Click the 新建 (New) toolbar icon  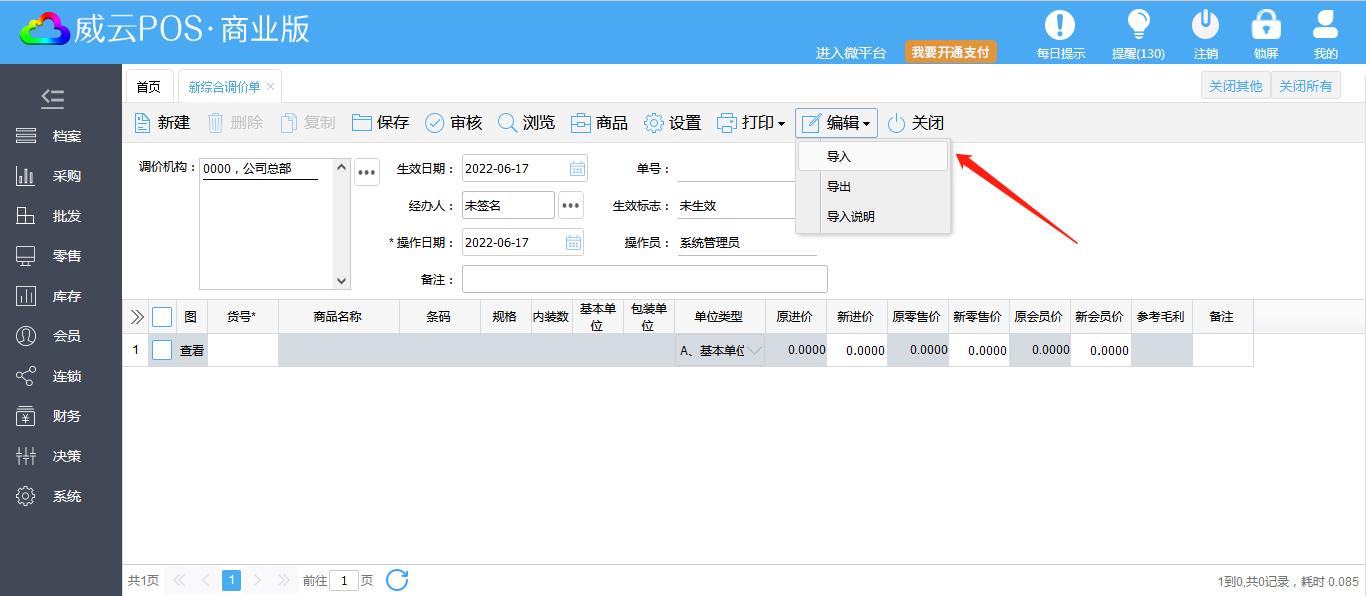coord(143,123)
